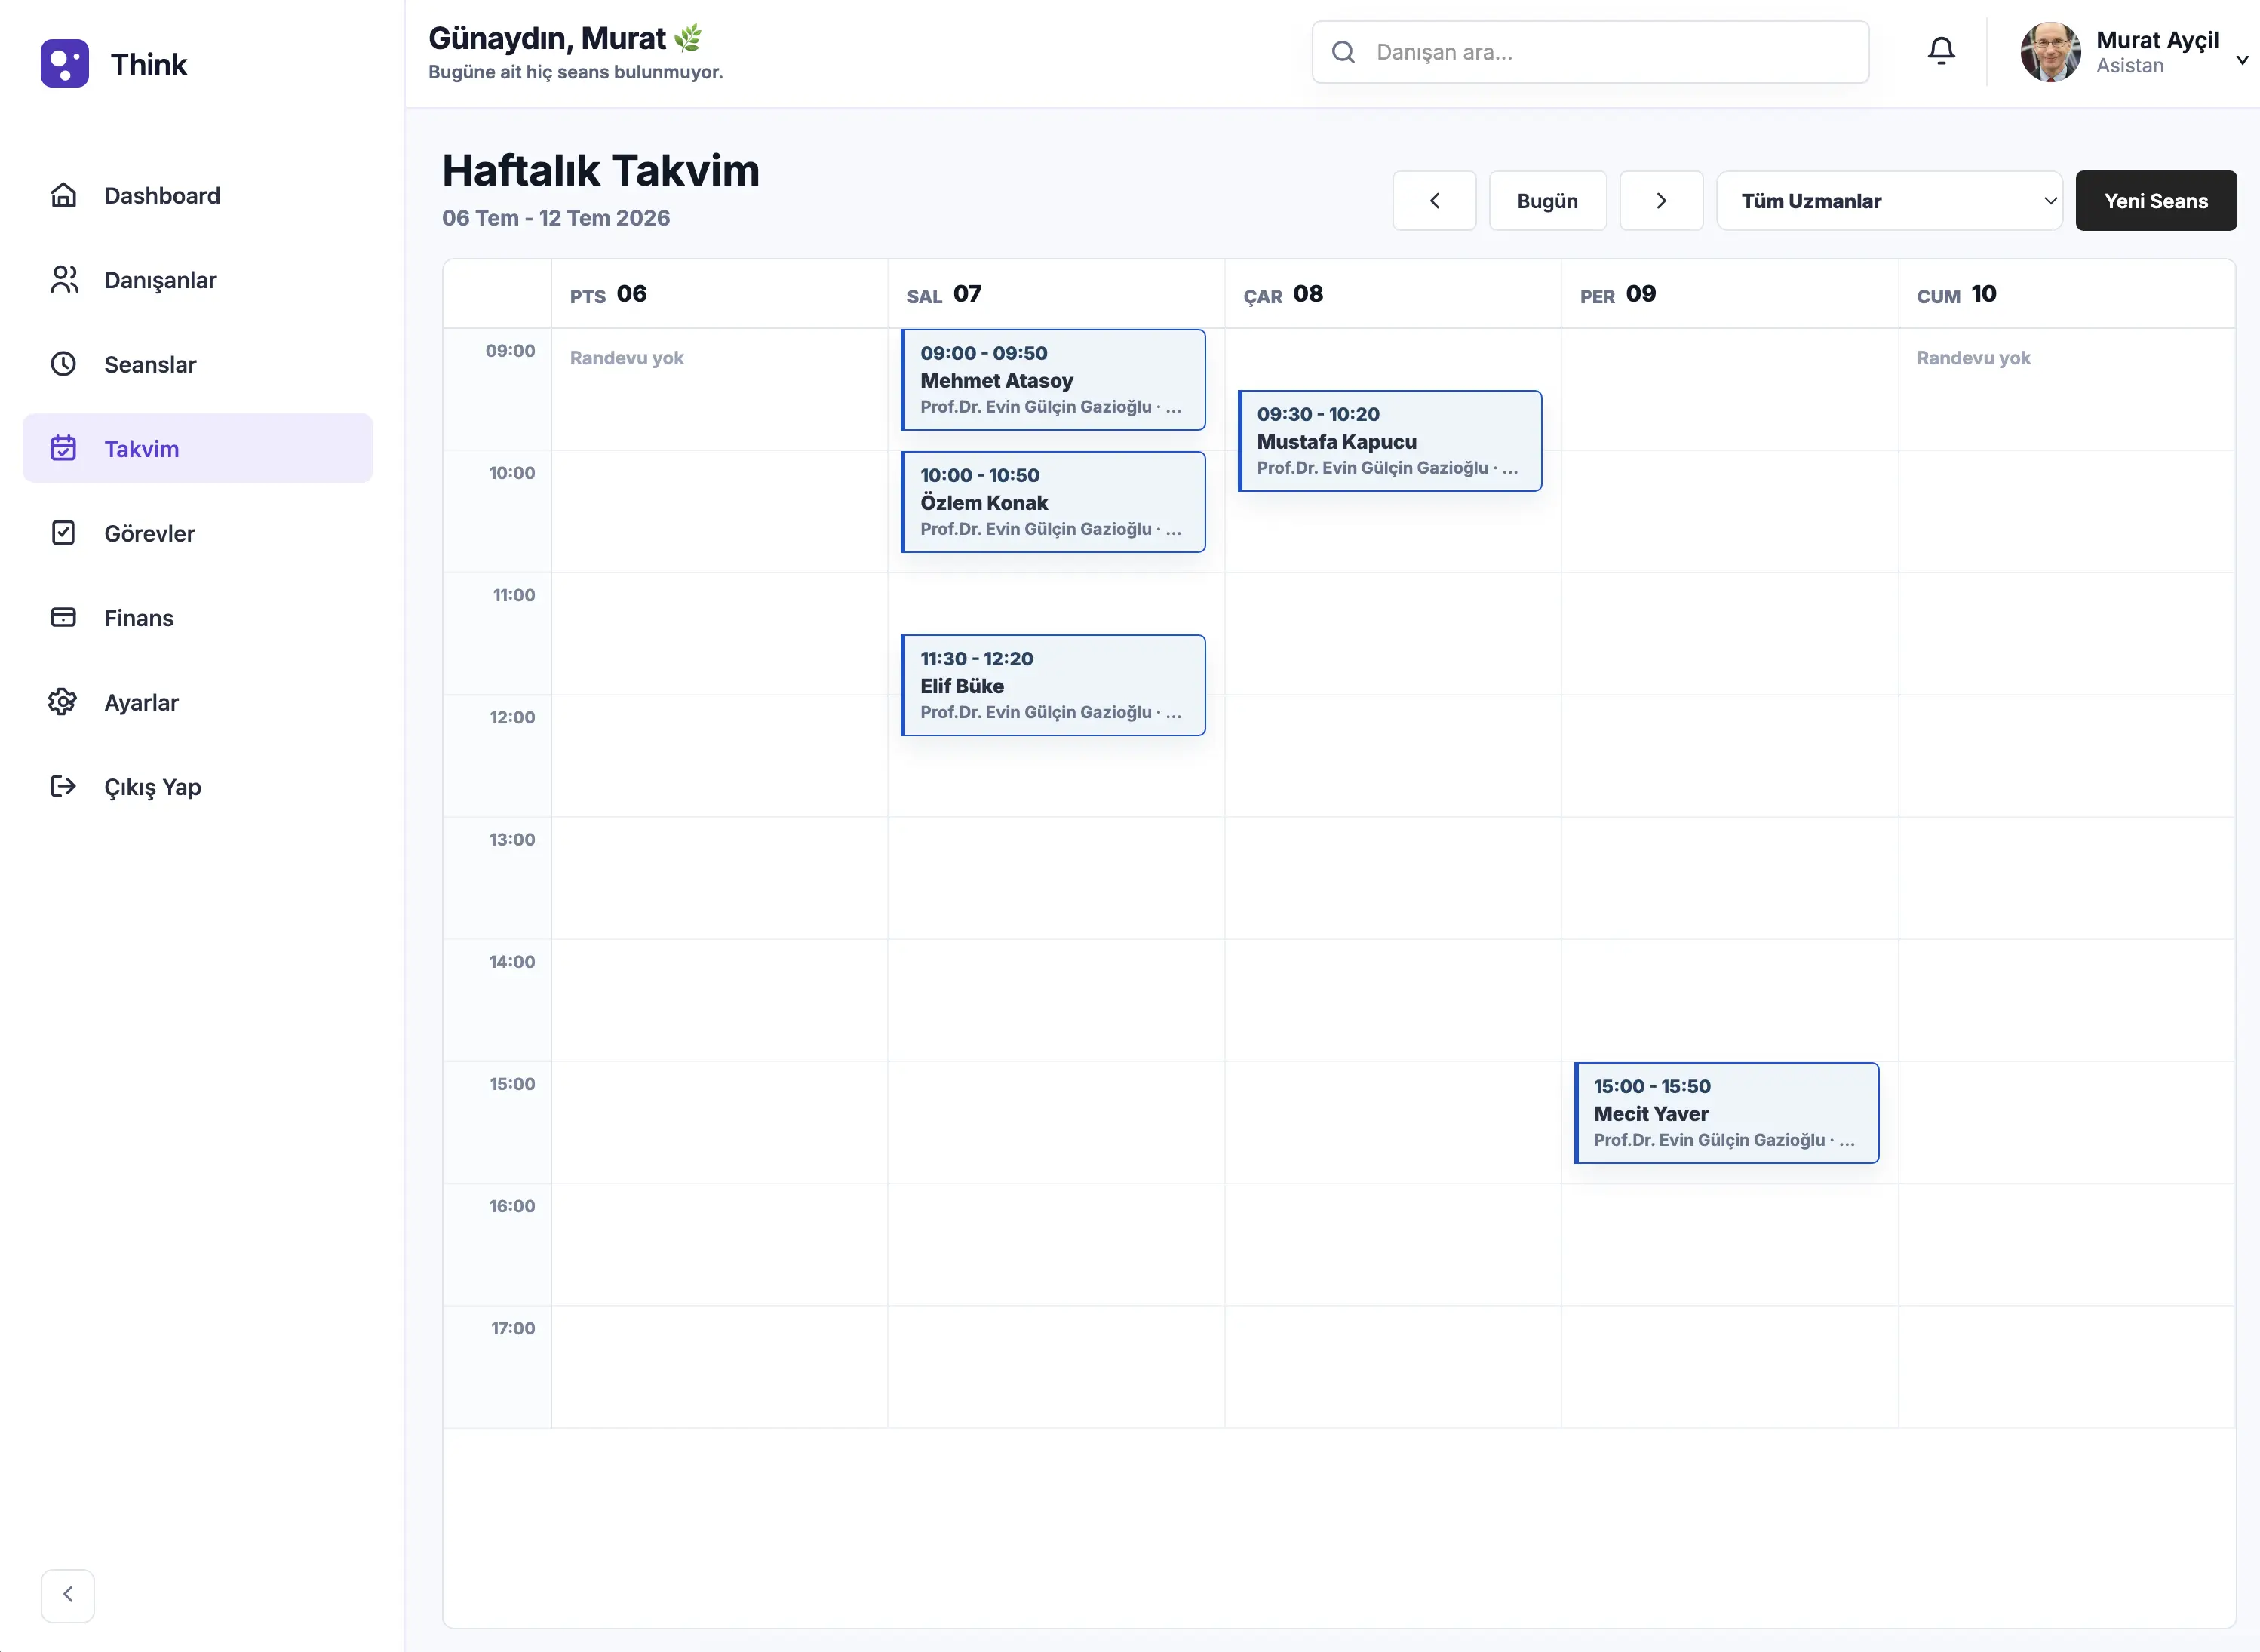Click the Görevler checkbox icon
This screenshot has height=1652, width=2260.
click(x=63, y=533)
